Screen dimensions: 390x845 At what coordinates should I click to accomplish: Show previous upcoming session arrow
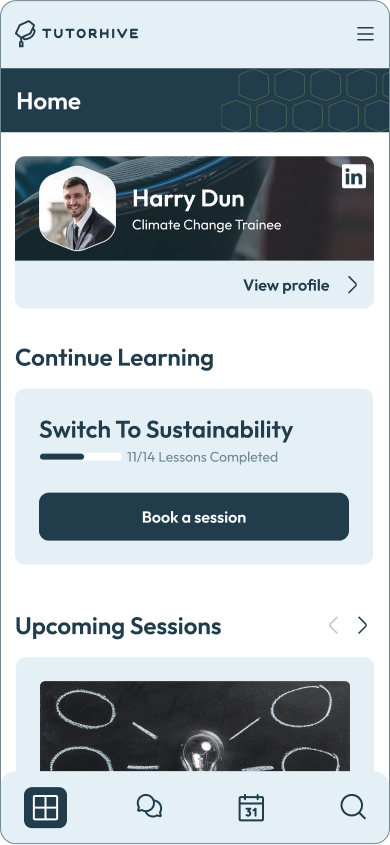(x=333, y=625)
